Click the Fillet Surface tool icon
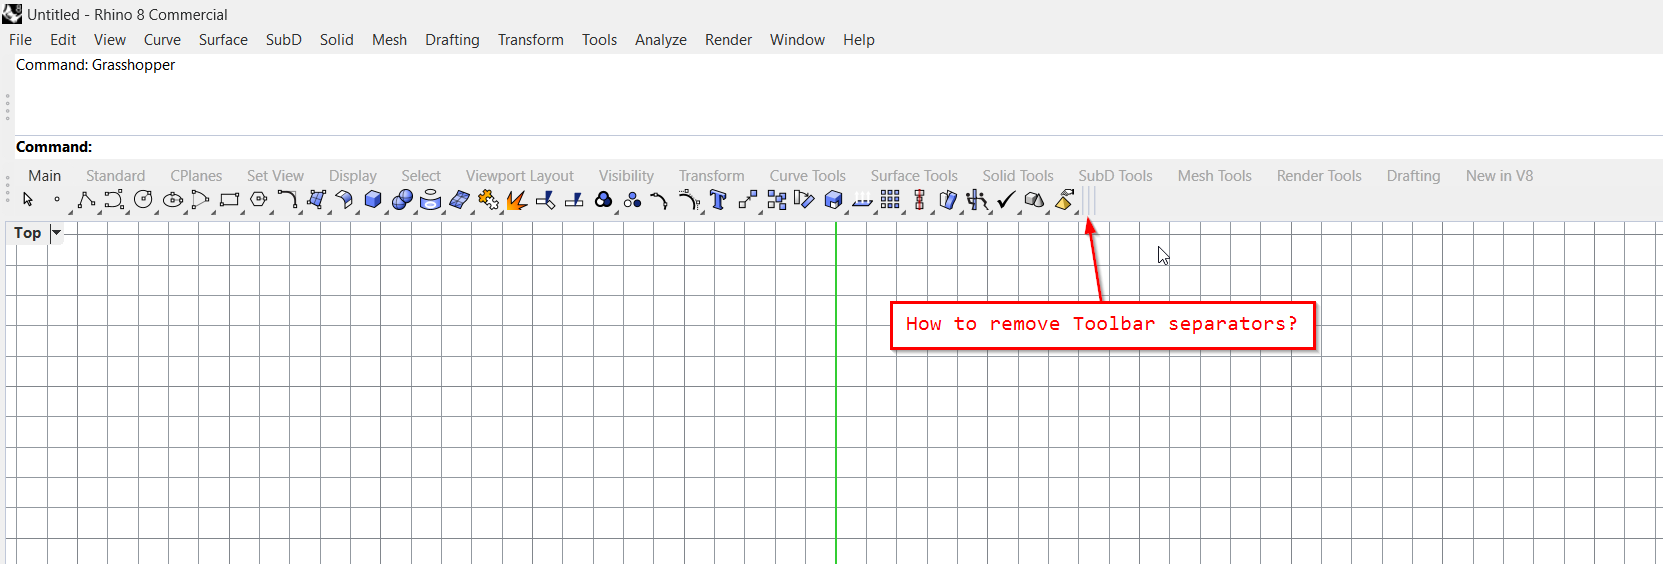The image size is (1663, 564). 344,200
